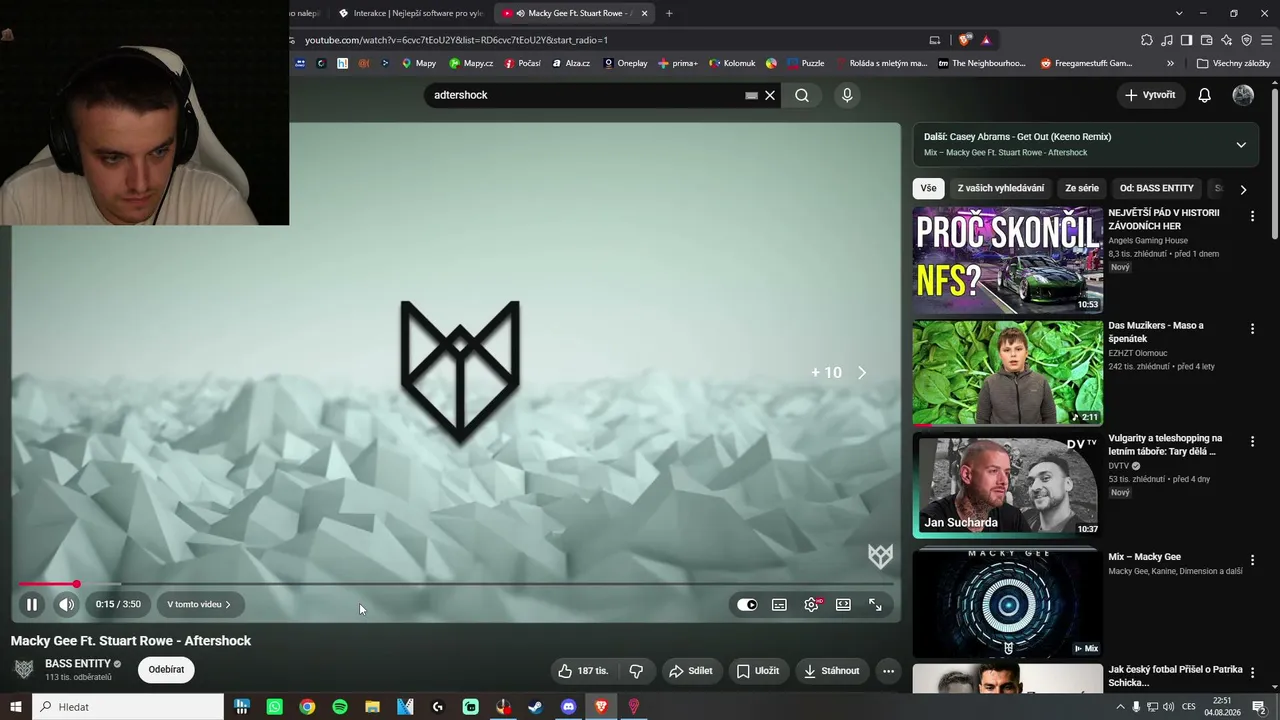Open the Počasí bookmark

(x=522, y=63)
